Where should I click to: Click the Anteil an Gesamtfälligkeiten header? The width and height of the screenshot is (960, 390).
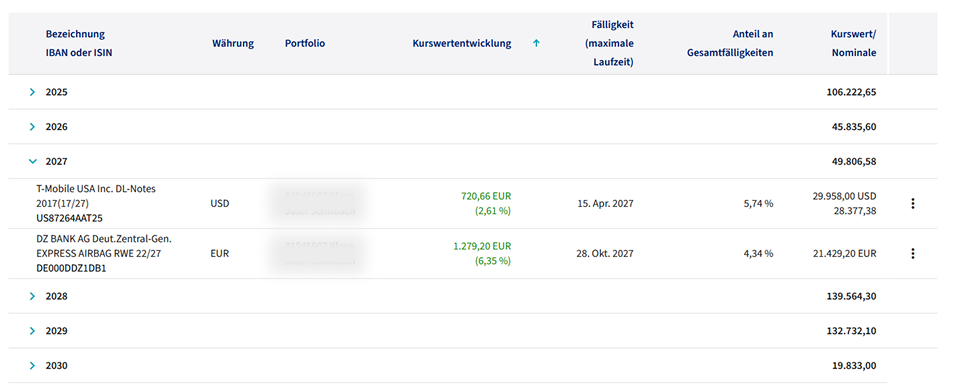(730, 43)
